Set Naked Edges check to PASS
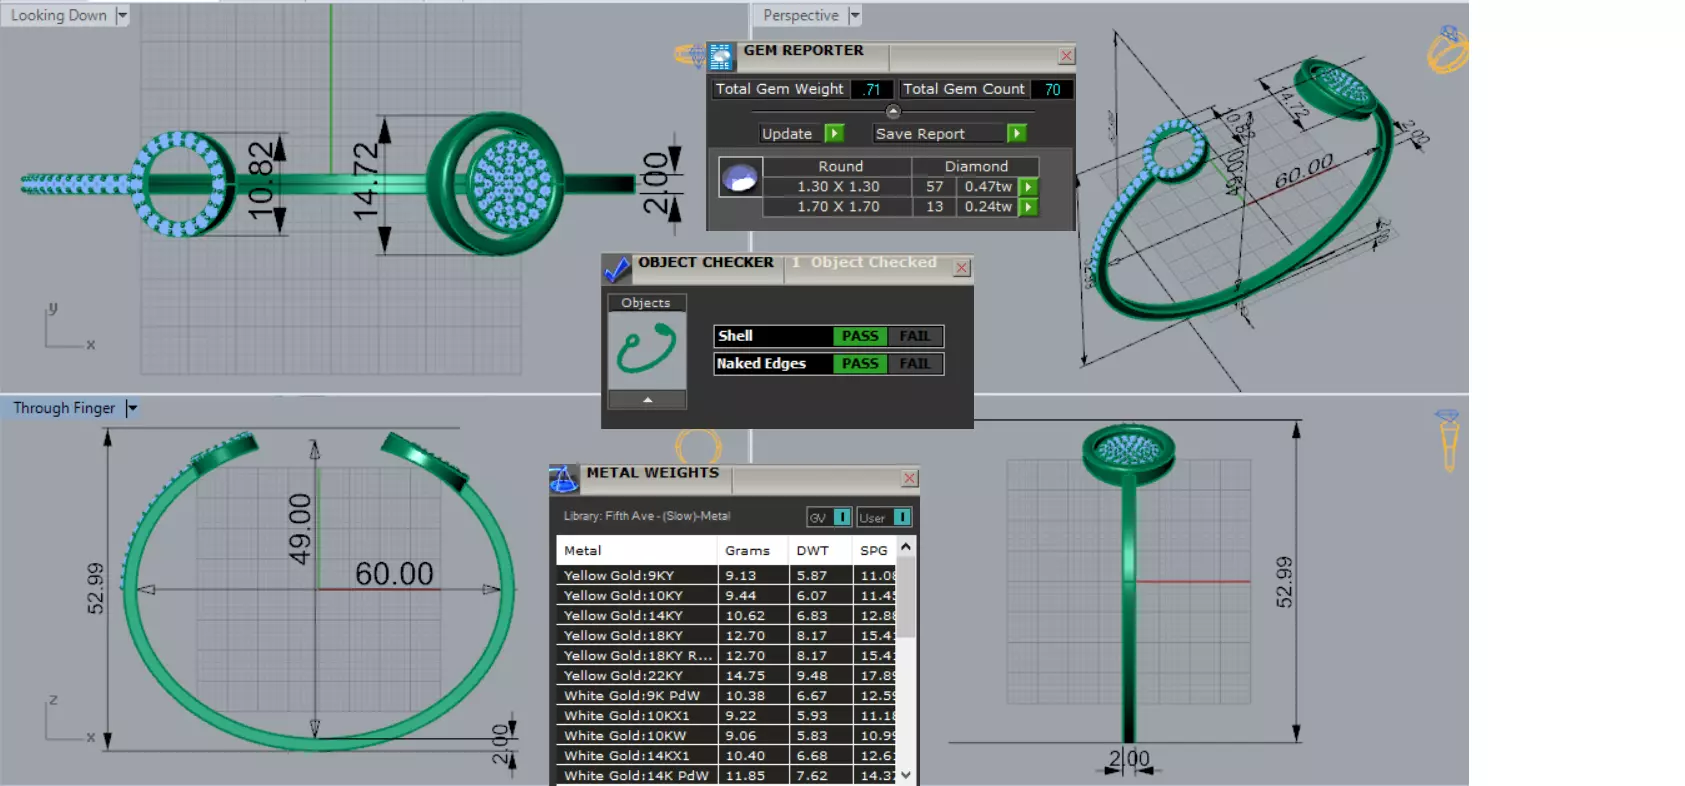 click(x=859, y=364)
